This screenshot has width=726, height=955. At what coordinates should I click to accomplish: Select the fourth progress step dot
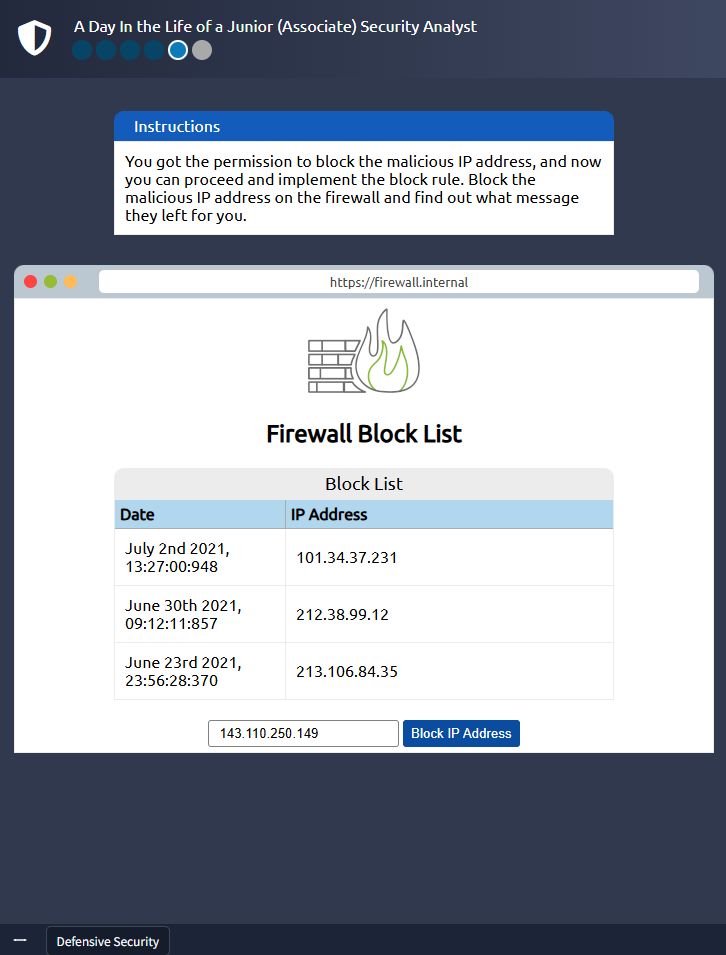[x=153, y=50]
